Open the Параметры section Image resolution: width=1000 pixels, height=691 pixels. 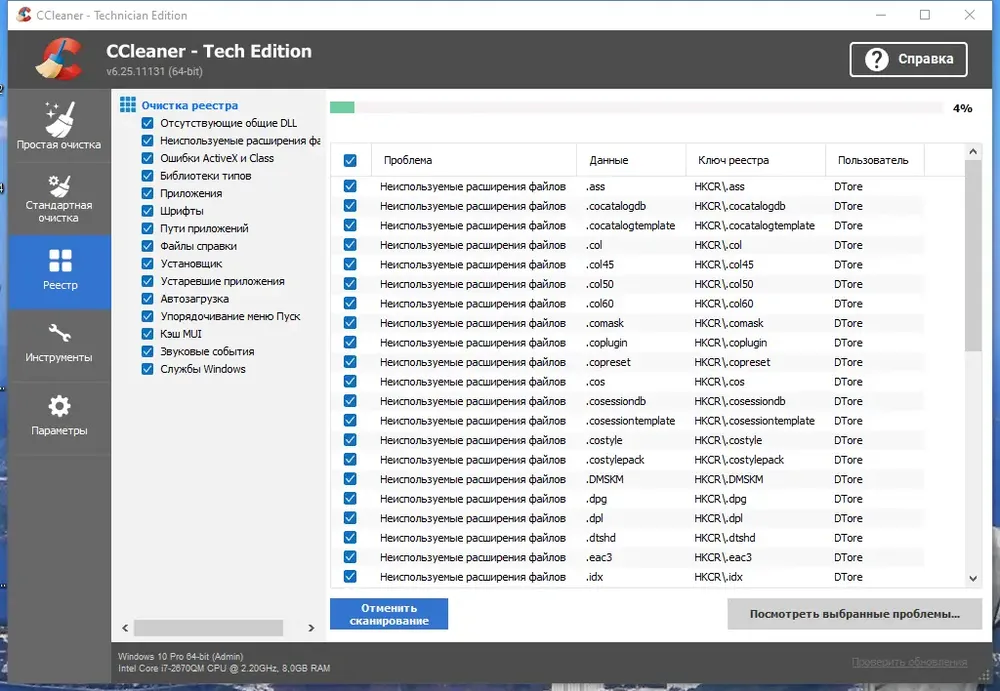(59, 418)
